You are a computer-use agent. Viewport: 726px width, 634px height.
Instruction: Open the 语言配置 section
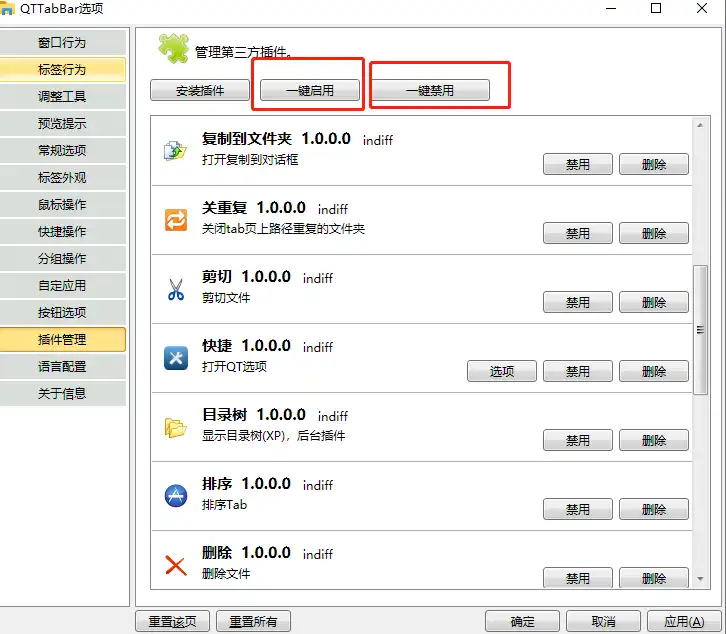click(x=62, y=366)
